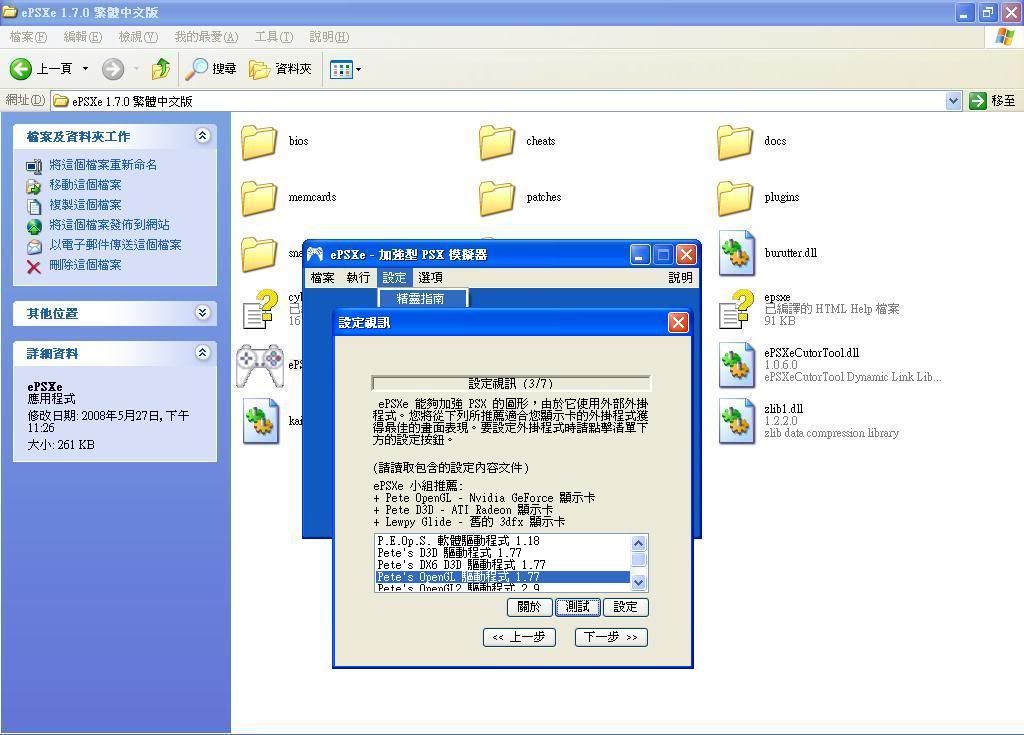Open the cheats folder icon
1024x735 pixels.
click(496, 142)
